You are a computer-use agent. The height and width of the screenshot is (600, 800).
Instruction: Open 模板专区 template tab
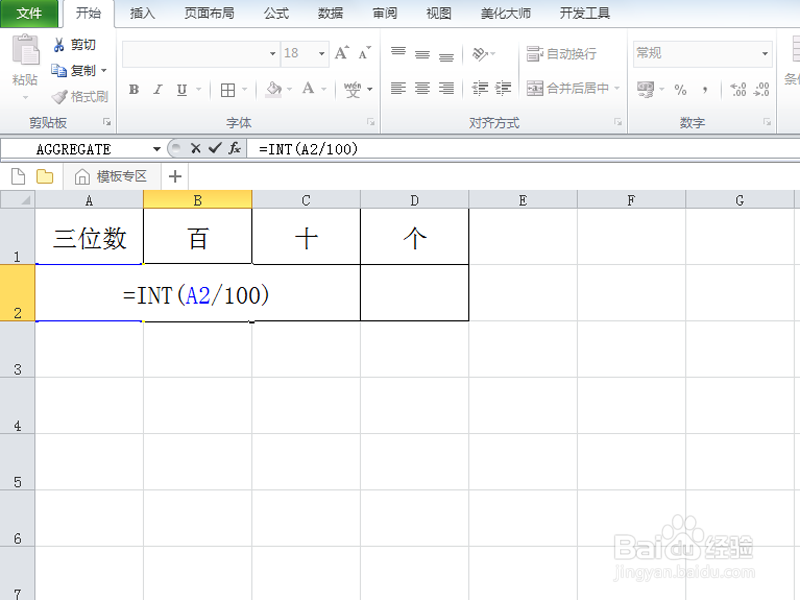111,177
